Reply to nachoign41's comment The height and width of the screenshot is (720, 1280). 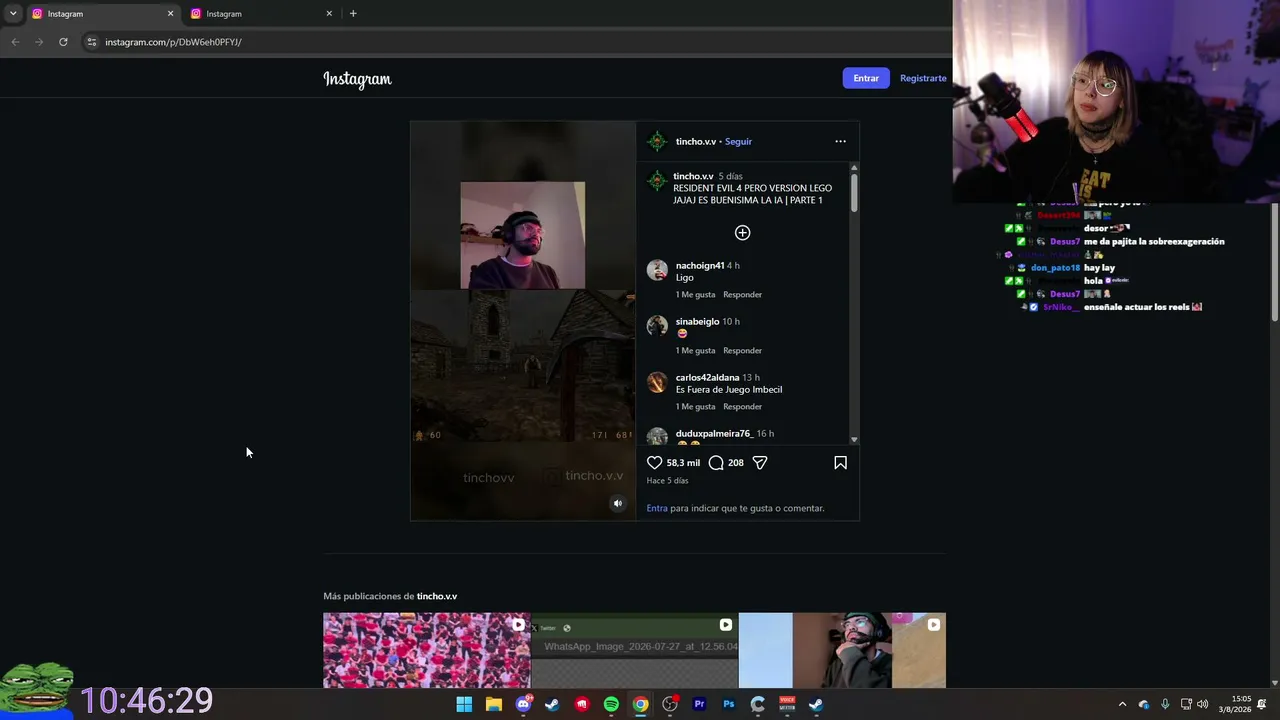[742, 295]
